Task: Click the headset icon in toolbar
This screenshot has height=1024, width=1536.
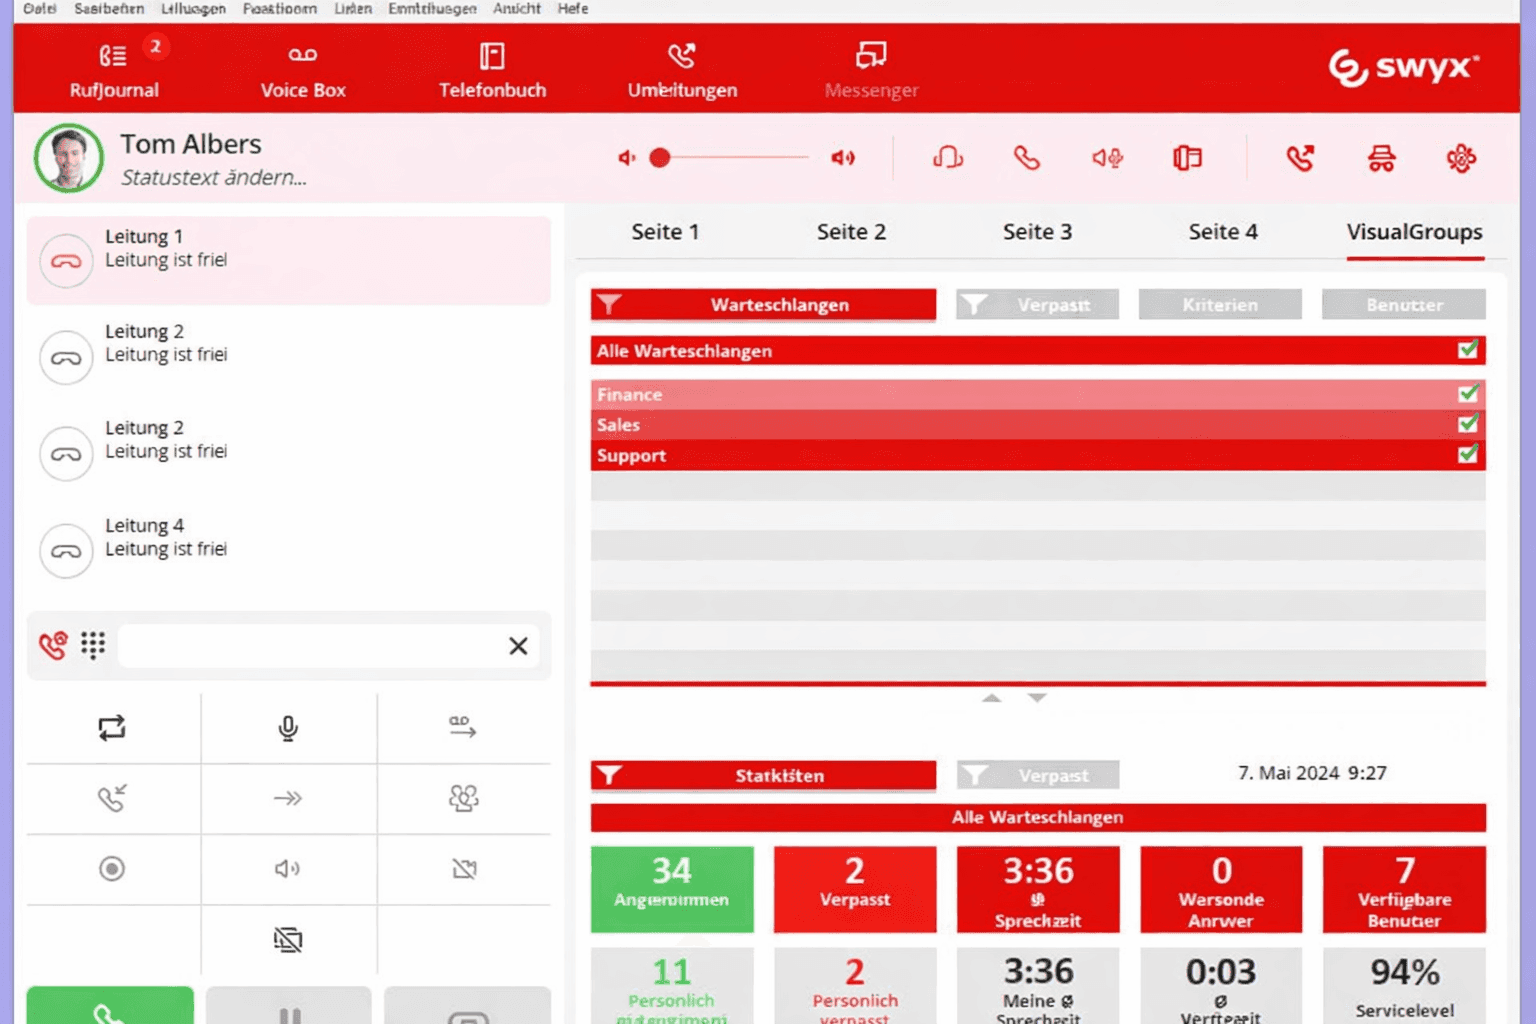Action: pyautogui.click(x=947, y=158)
